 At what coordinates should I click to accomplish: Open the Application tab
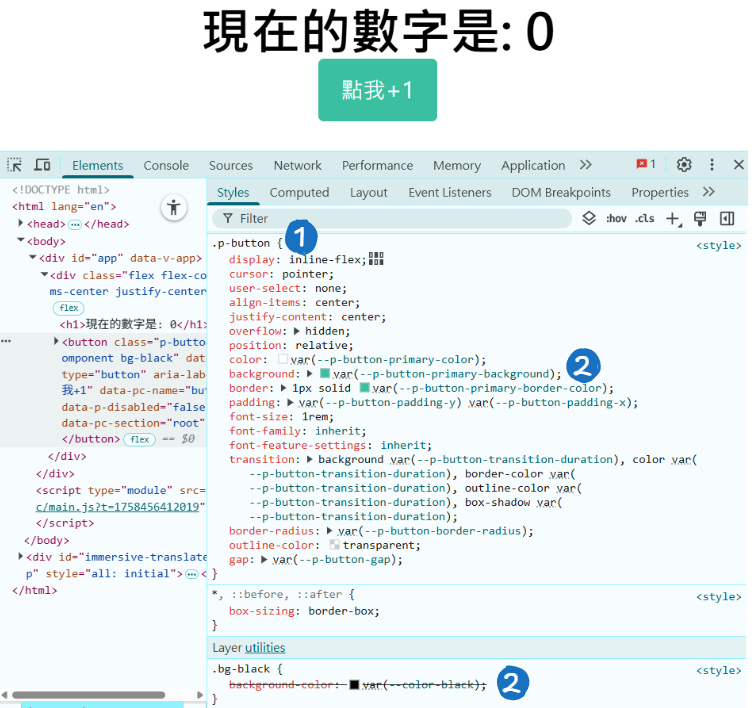tap(533, 165)
